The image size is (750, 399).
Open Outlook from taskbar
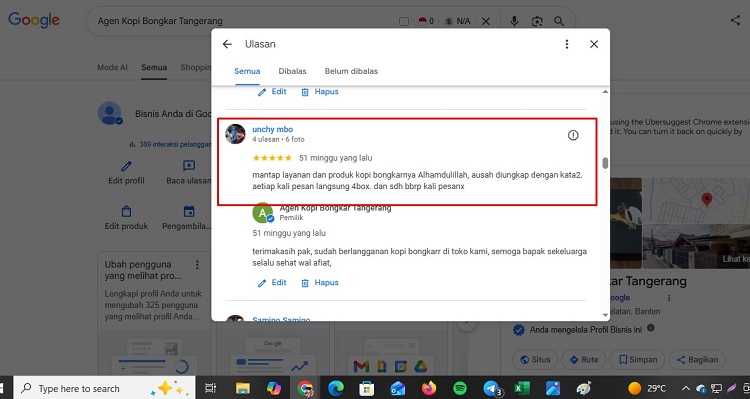[397, 388]
